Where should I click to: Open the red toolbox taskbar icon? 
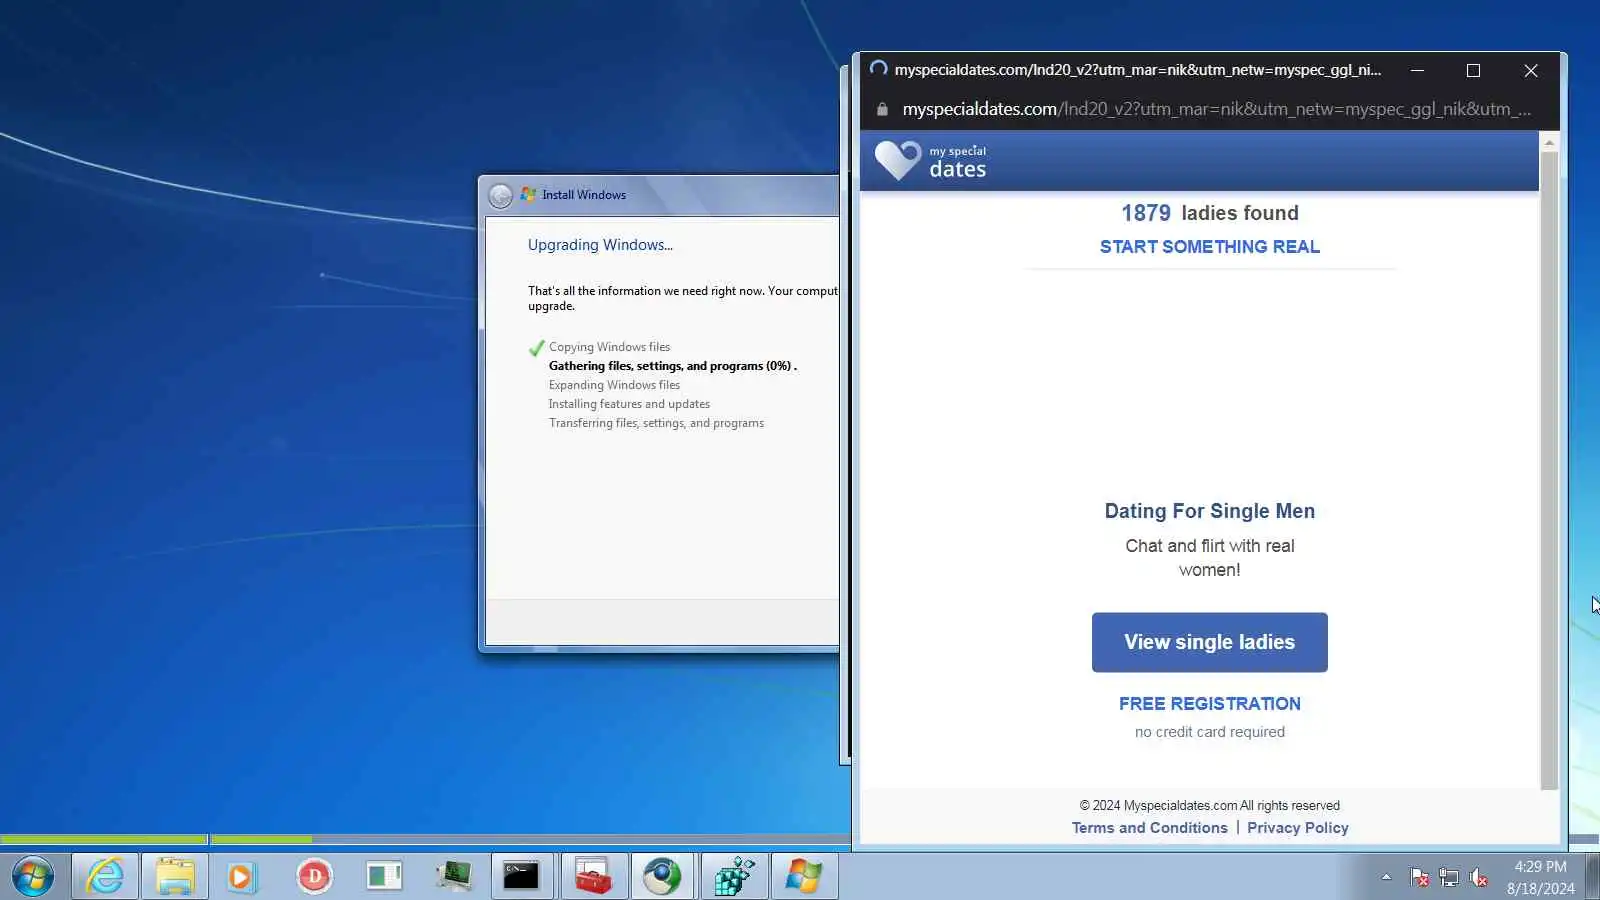coord(594,877)
